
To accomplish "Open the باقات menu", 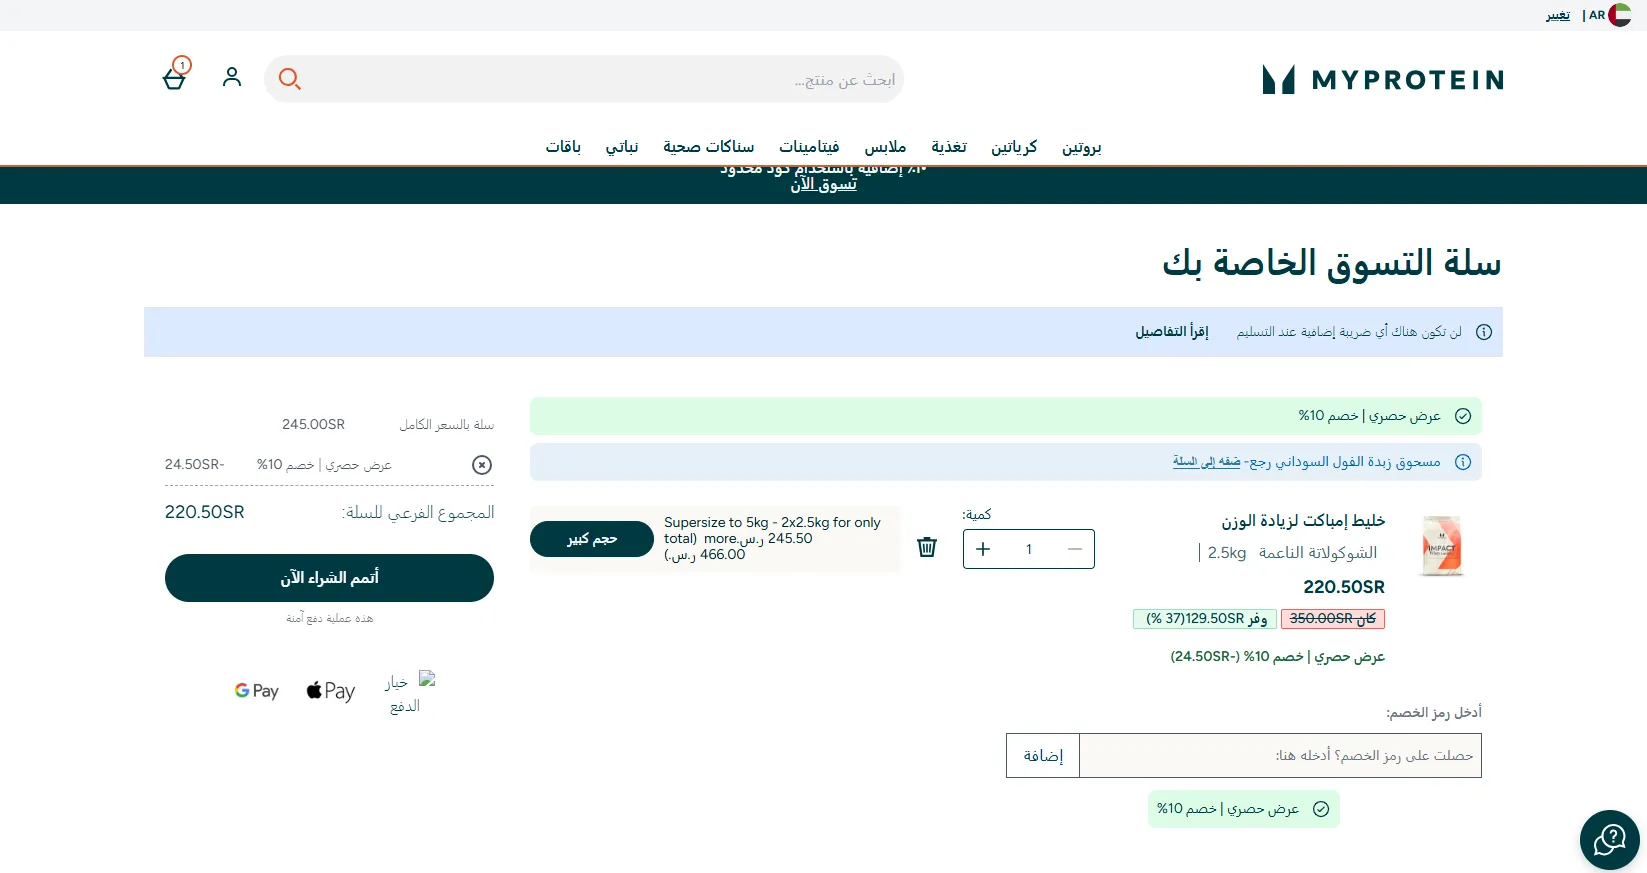I will tap(563, 147).
